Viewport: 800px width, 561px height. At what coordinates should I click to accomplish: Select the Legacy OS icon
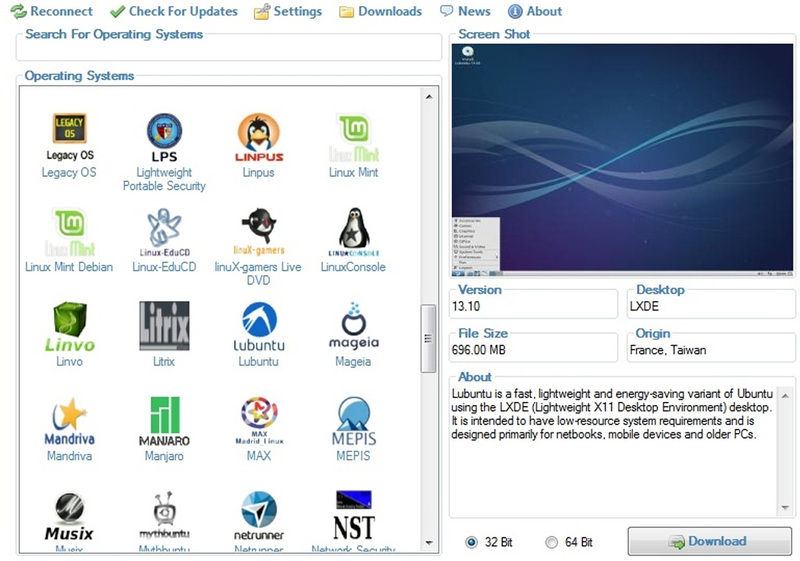pyautogui.click(x=69, y=137)
